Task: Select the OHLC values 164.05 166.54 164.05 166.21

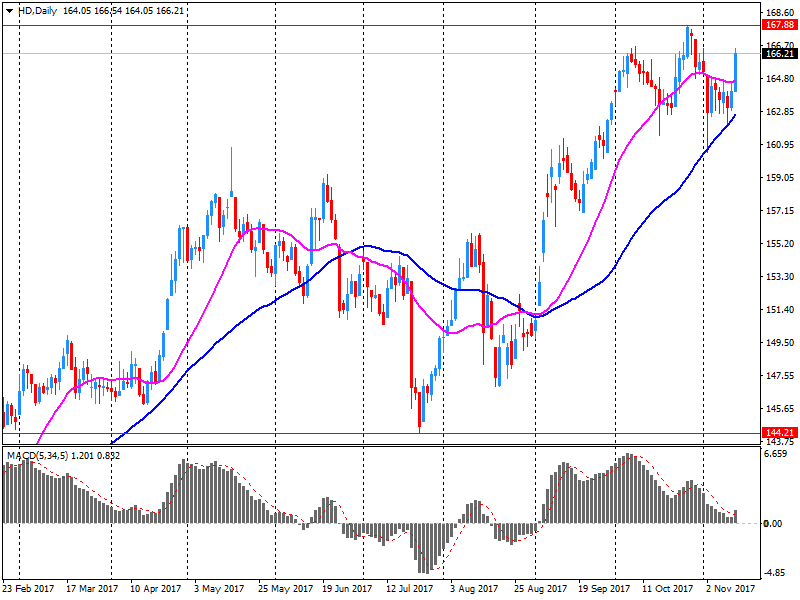Action: [123, 11]
